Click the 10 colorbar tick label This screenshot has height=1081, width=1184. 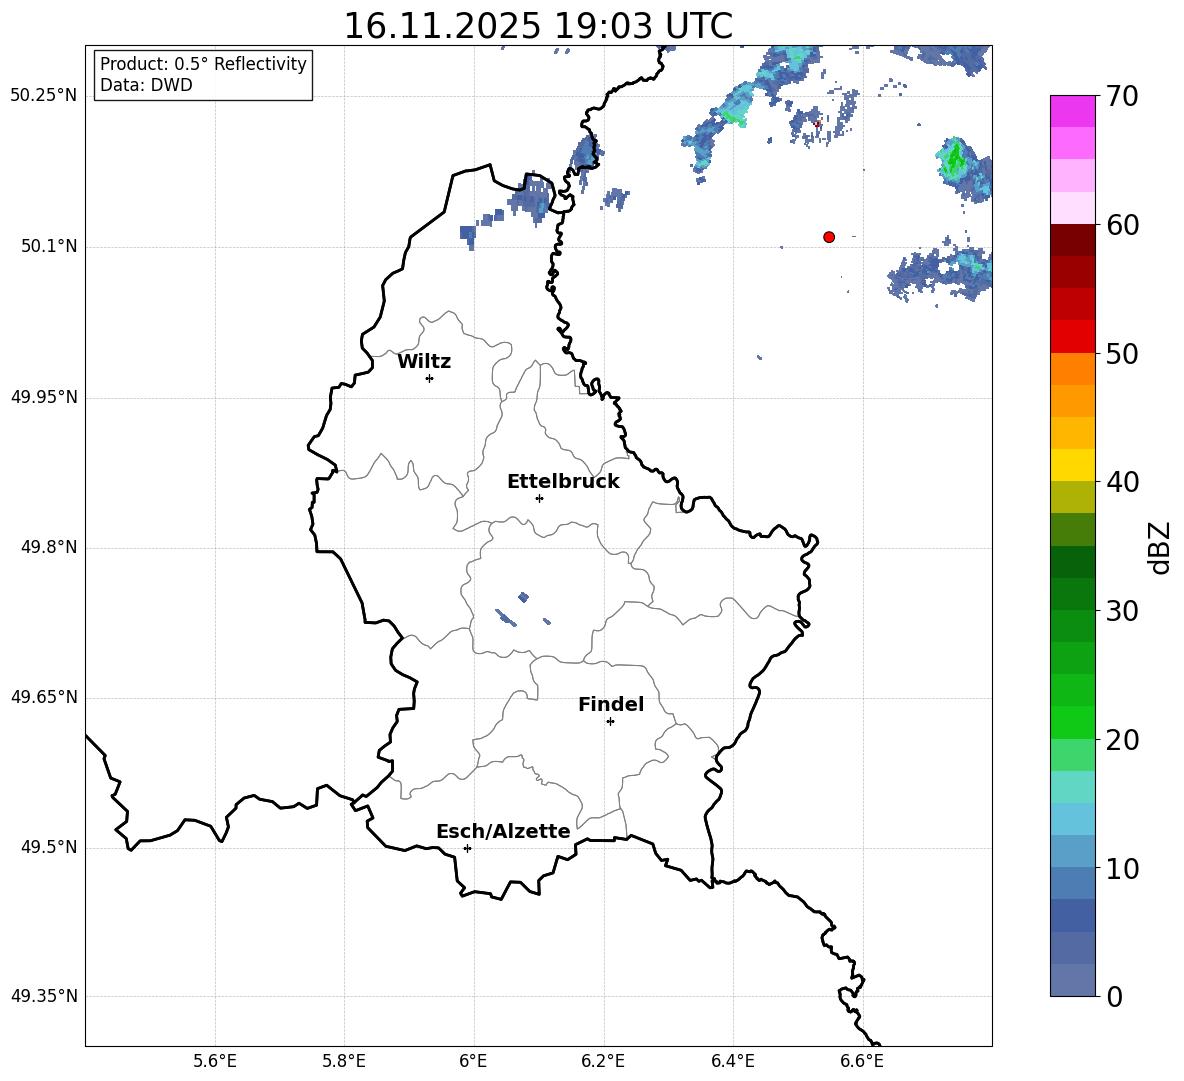pyautogui.click(x=1122, y=868)
